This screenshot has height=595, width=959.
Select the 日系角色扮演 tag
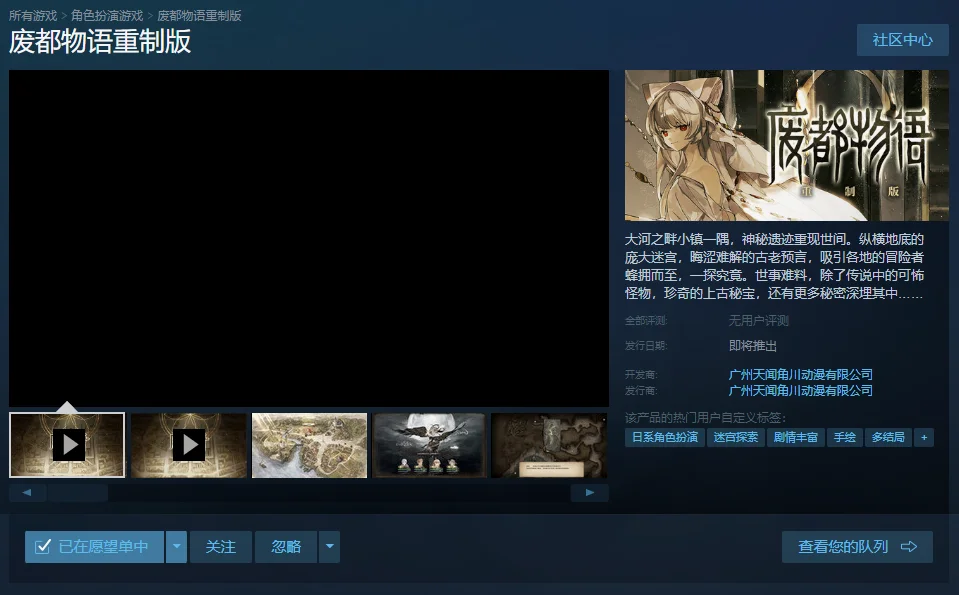point(664,437)
